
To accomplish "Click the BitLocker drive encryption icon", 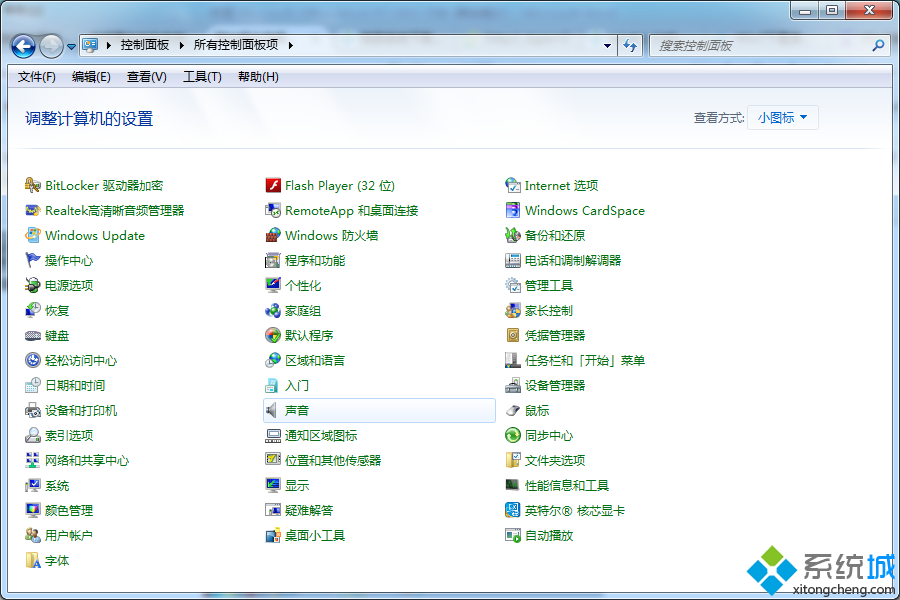I will (33, 185).
